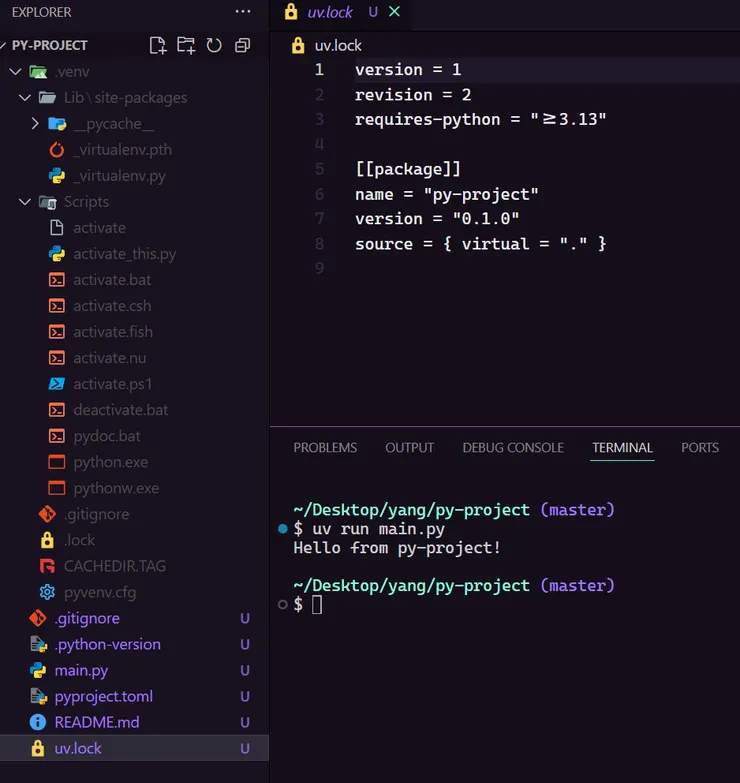Open the .lock file in .venv
740x783 pixels.
pyautogui.click(x=79, y=540)
